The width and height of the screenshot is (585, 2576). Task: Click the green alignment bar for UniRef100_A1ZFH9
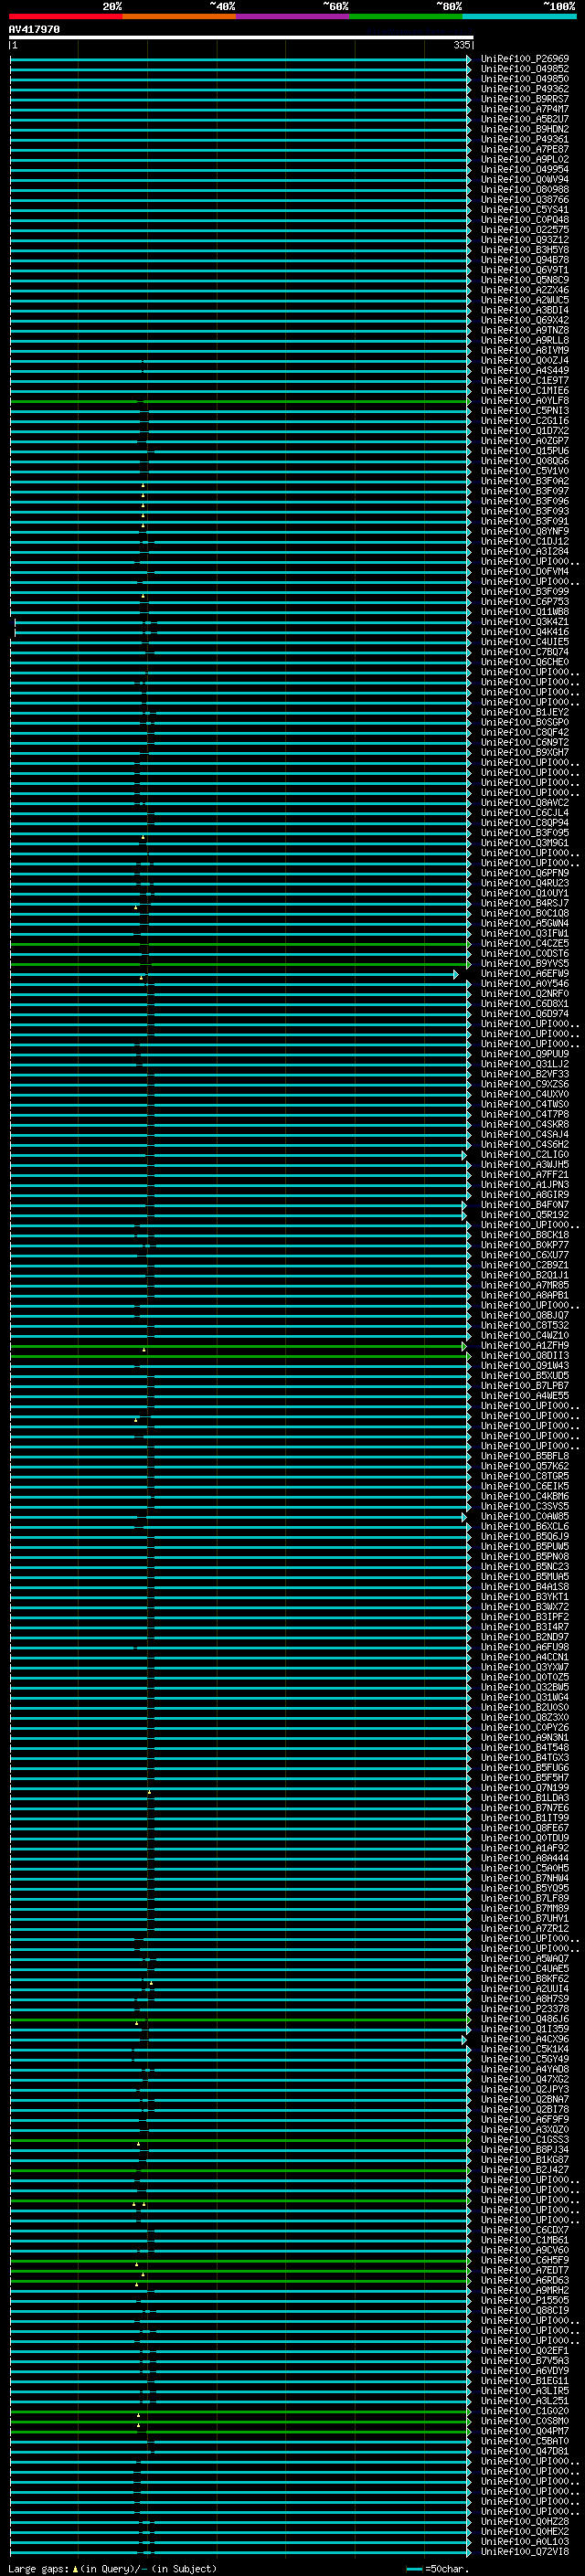click(238, 1346)
